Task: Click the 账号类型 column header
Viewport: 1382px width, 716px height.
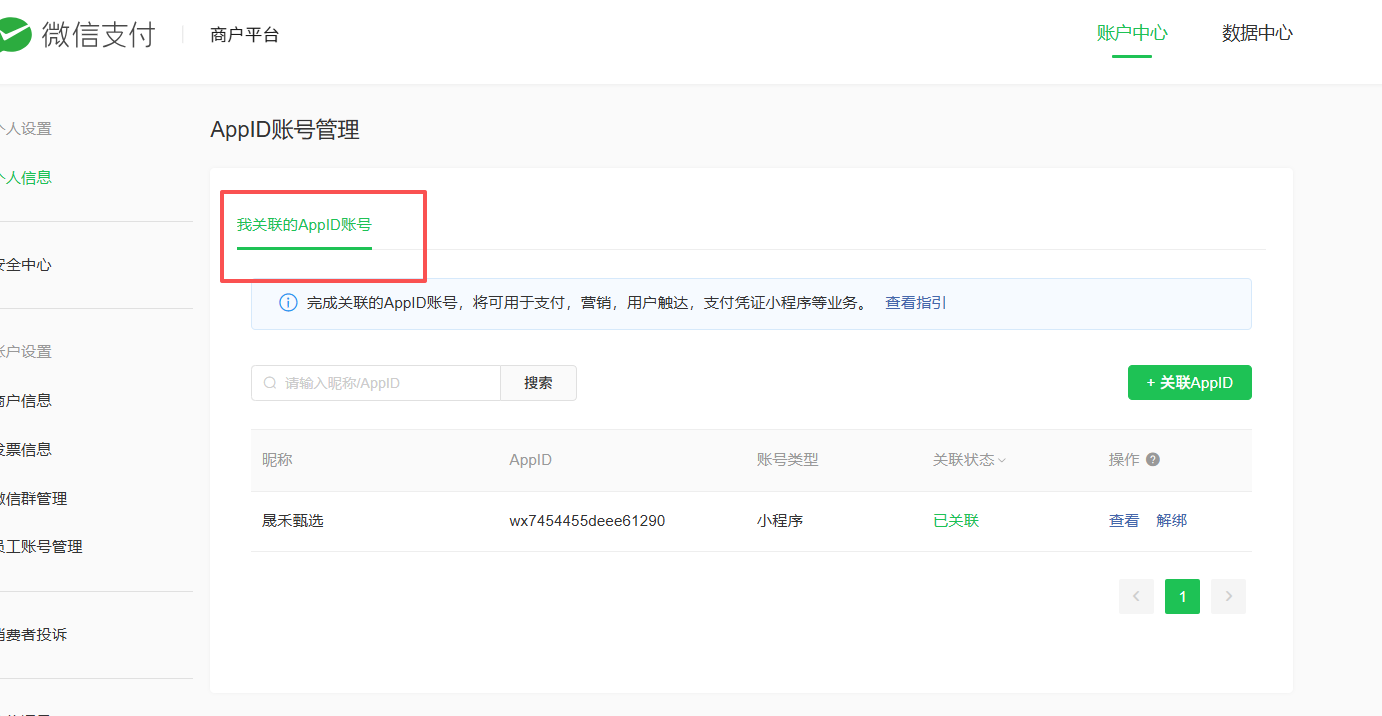Action: [788, 460]
